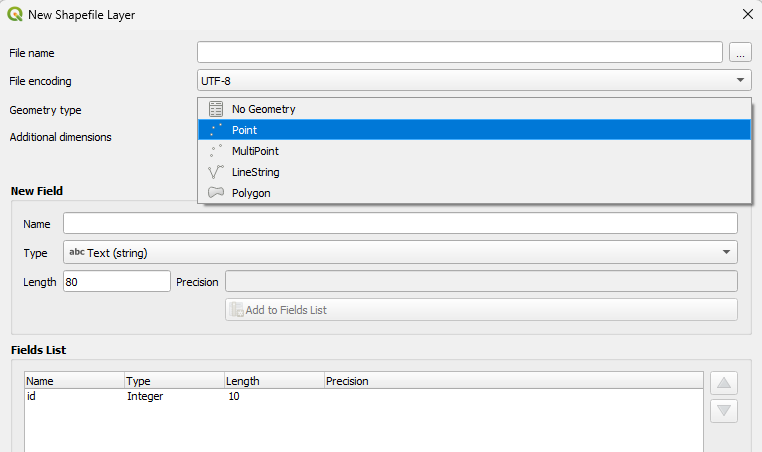The width and height of the screenshot is (762, 452).
Task: Choose Point from geometry type list
Action: click(x=474, y=130)
